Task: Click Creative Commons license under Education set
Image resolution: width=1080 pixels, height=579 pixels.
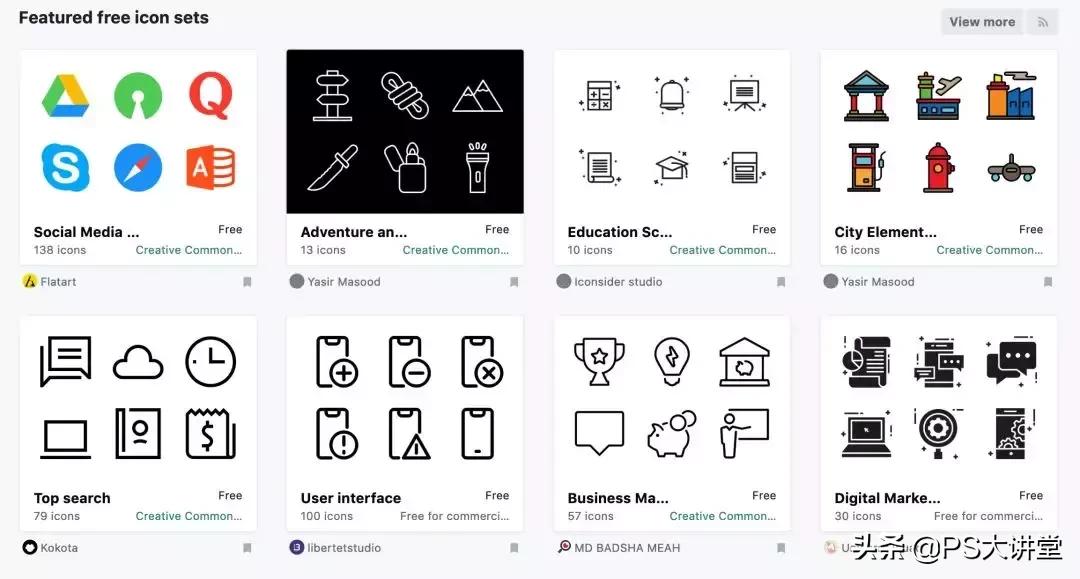Action: tap(723, 250)
